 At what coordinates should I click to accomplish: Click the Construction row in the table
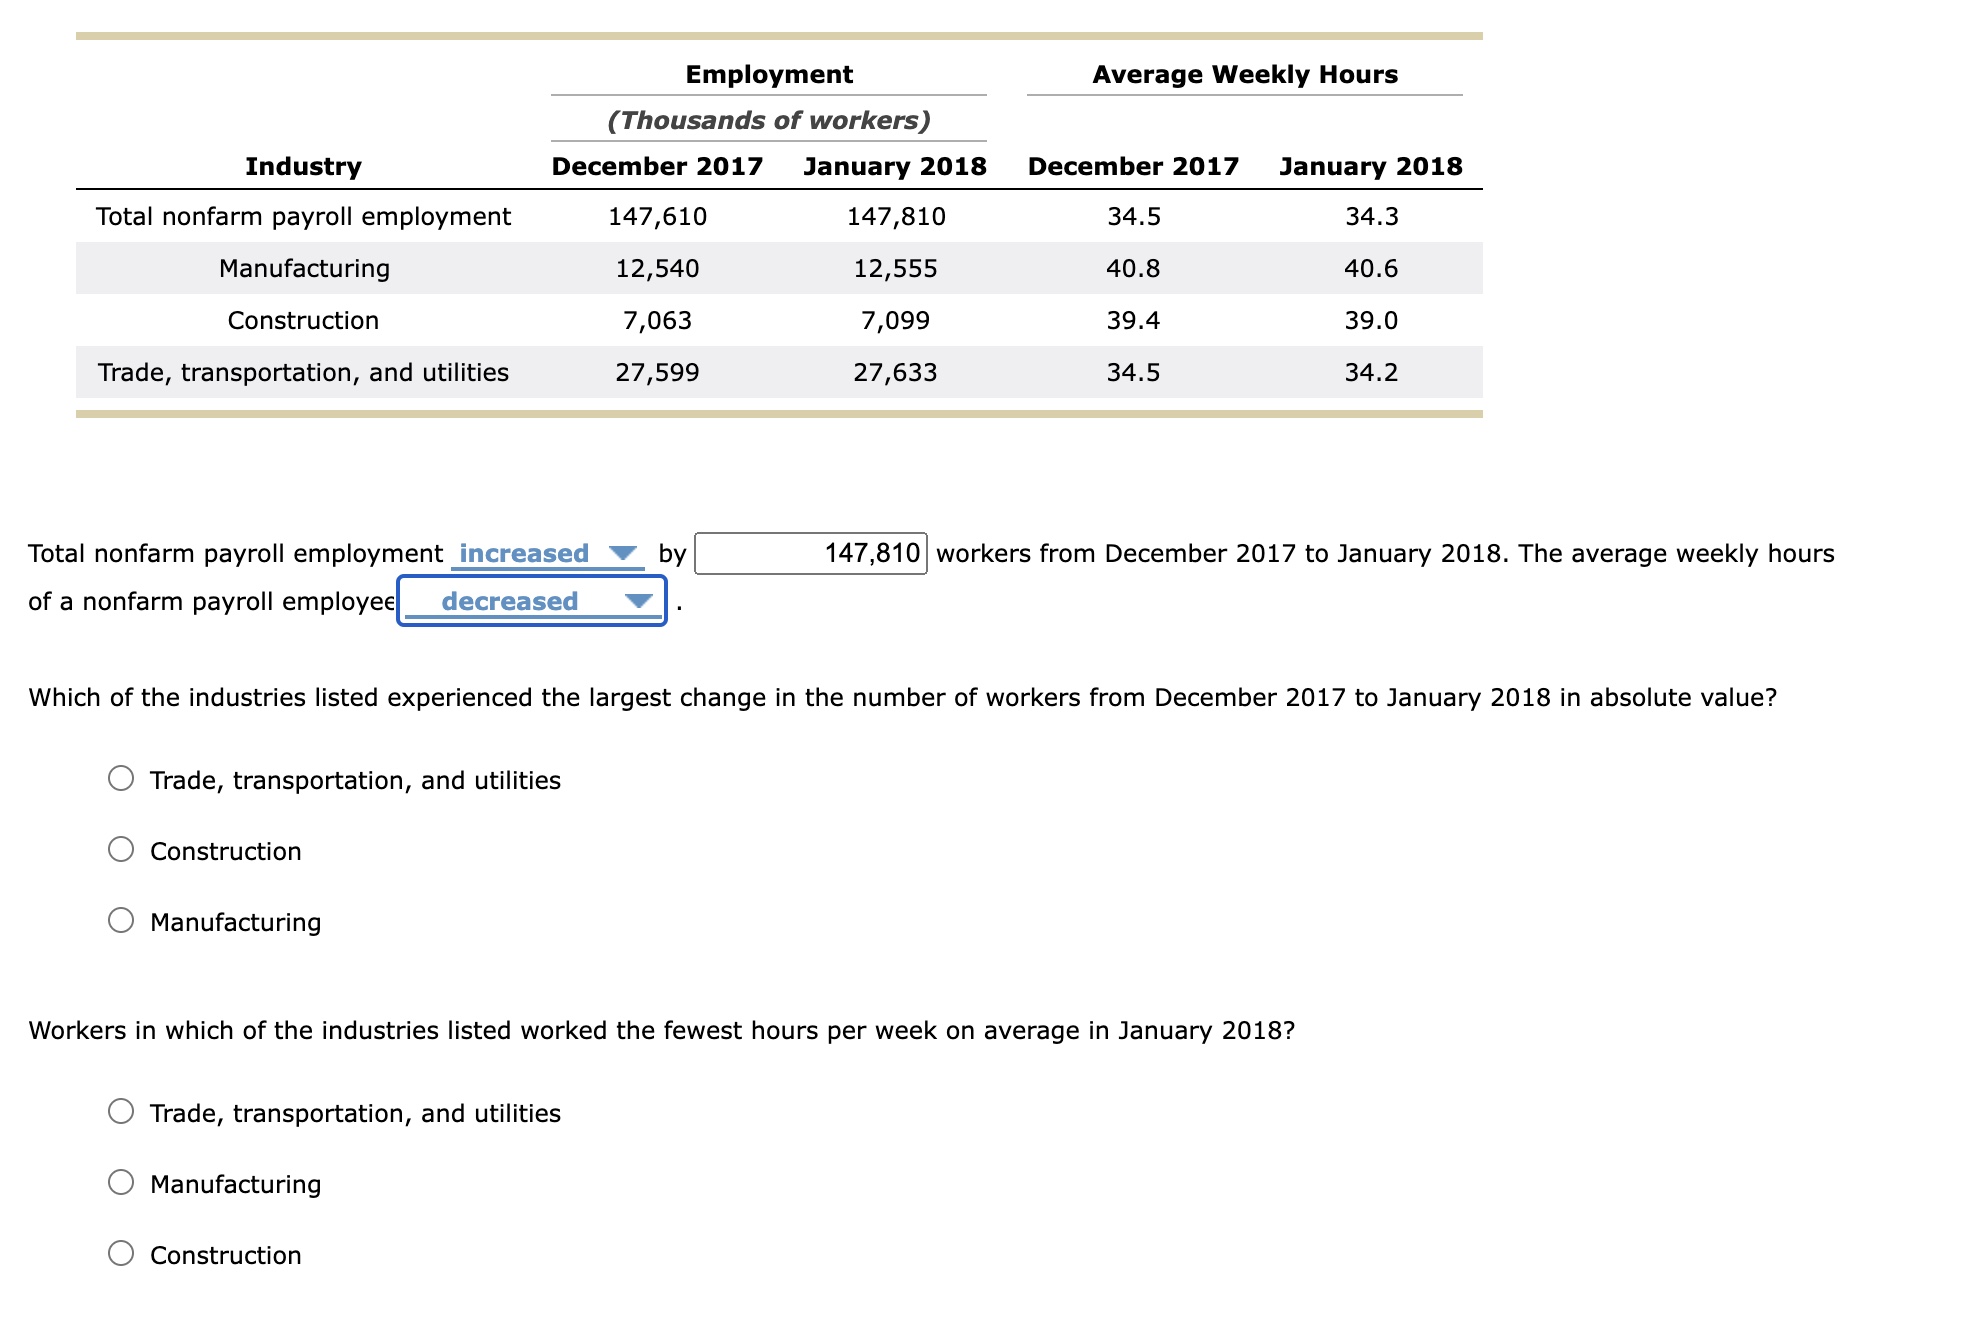[304, 320]
